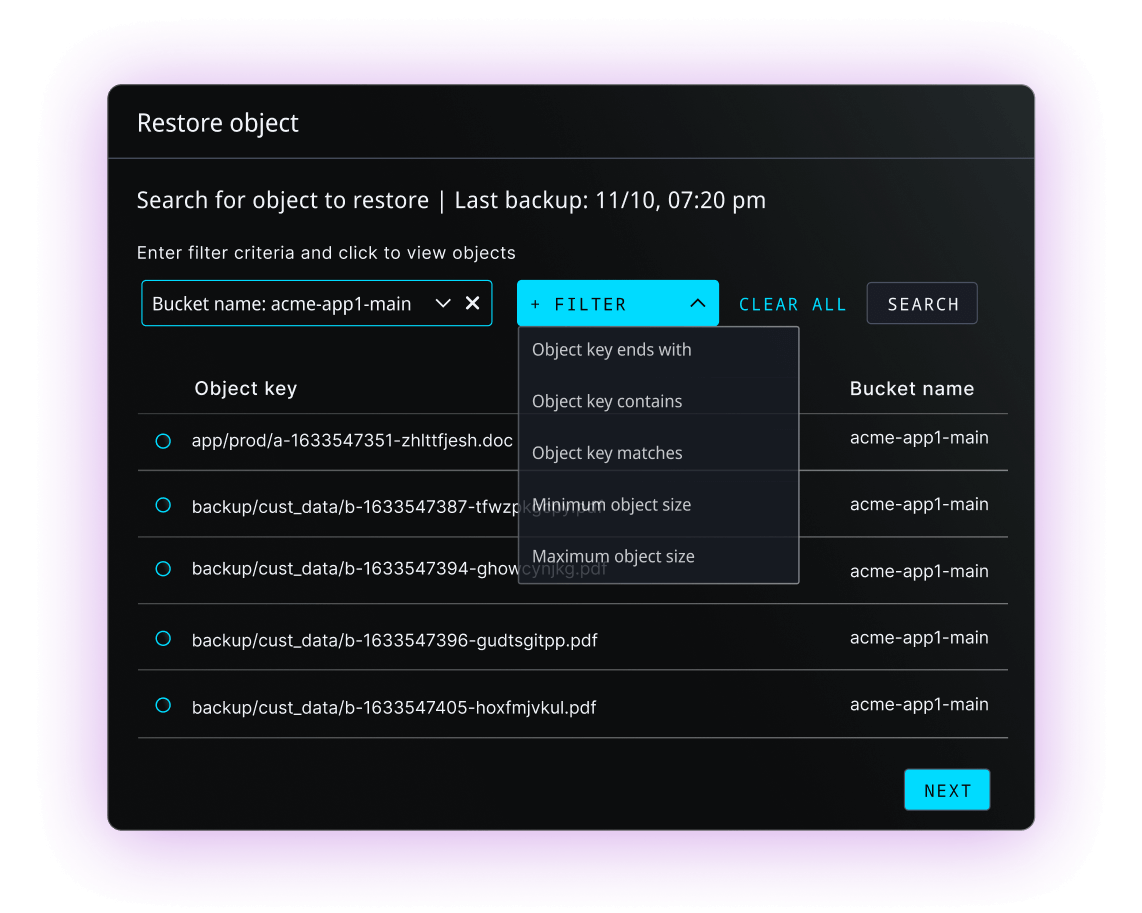Screen dimensions: 1142x913
Task: Pick 'Object key matches' filter option
Action: pos(607,453)
